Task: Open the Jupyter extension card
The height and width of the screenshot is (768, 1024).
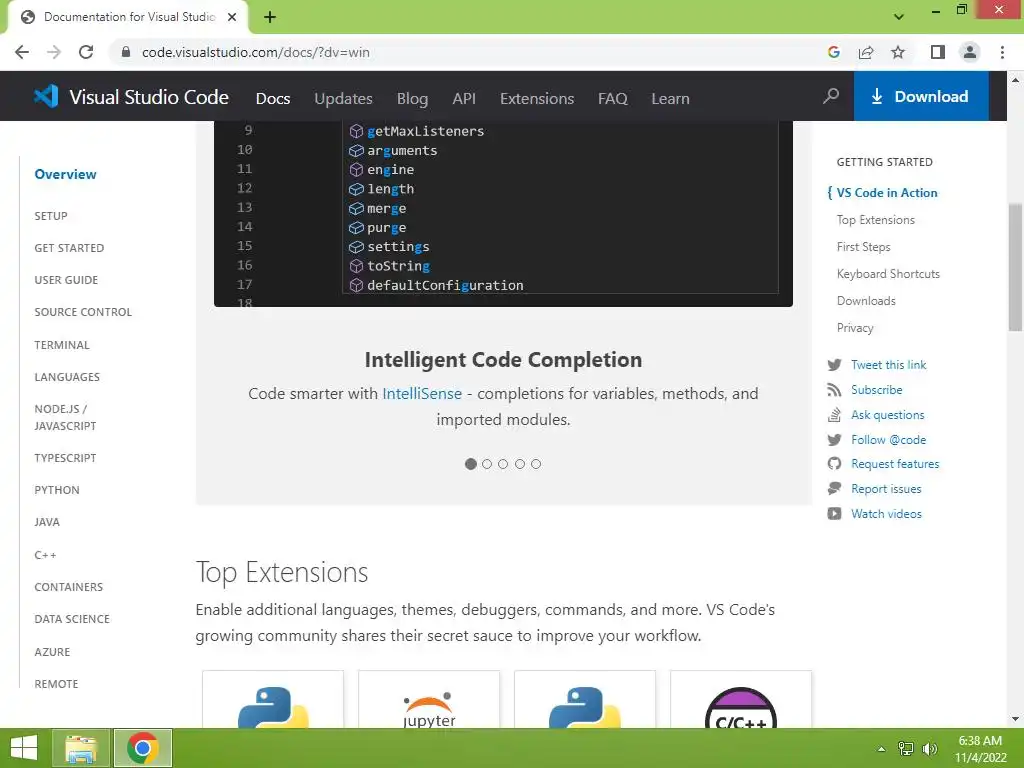Action: tap(429, 699)
